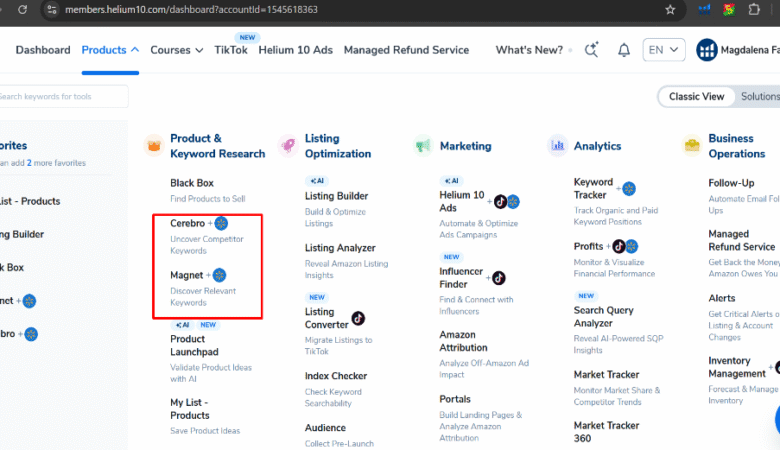The height and width of the screenshot is (450, 780).
Task: Expand the Courses dropdown
Action: [x=177, y=50]
